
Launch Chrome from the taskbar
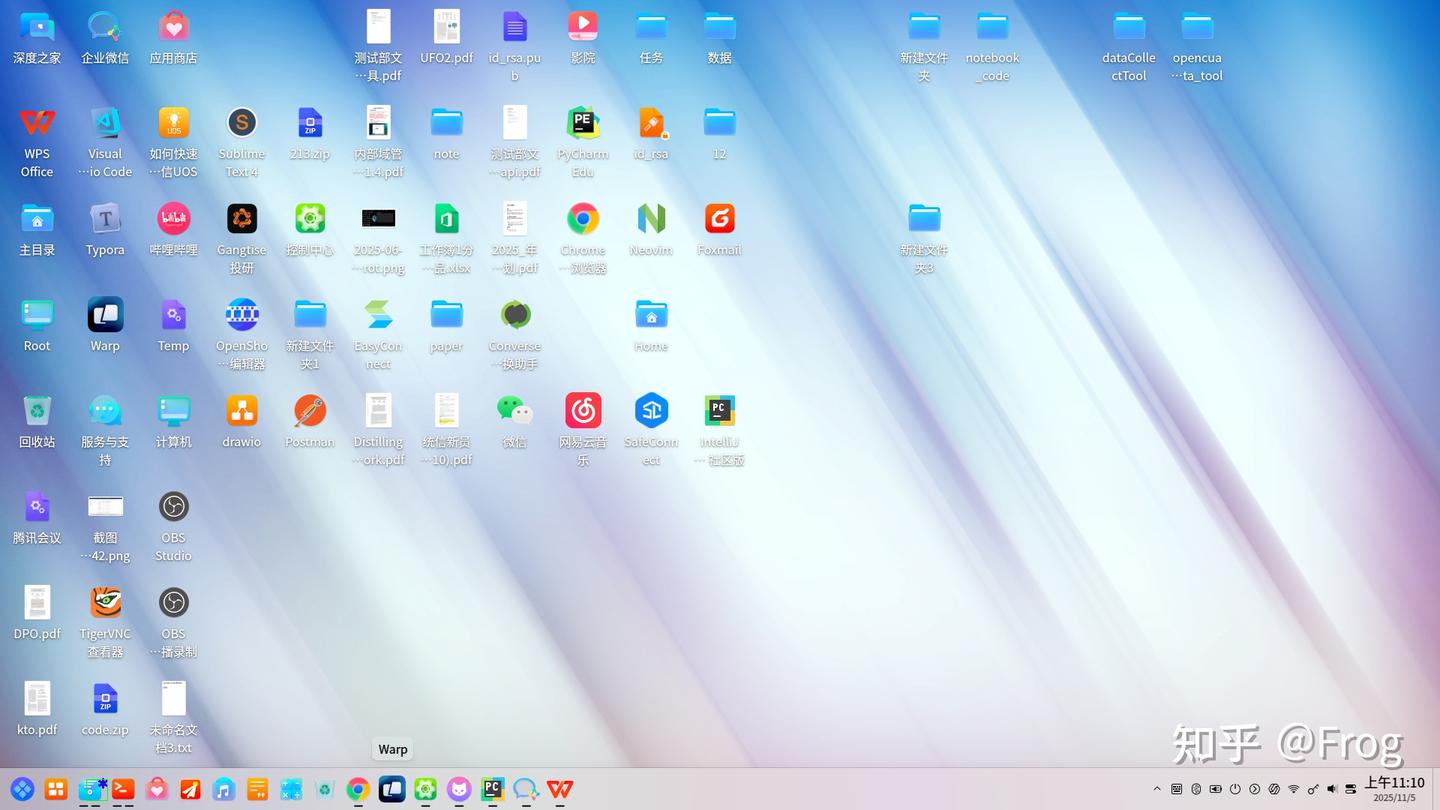pyautogui.click(x=358, y=789)
